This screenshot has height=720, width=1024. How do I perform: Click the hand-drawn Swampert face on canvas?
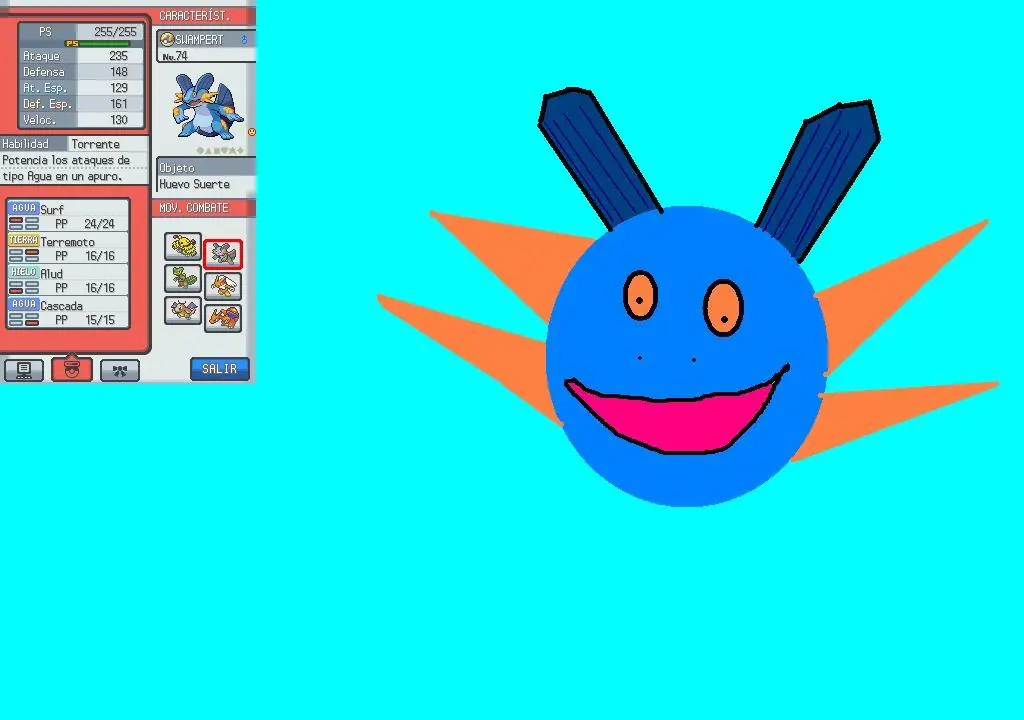click(687, 356)
